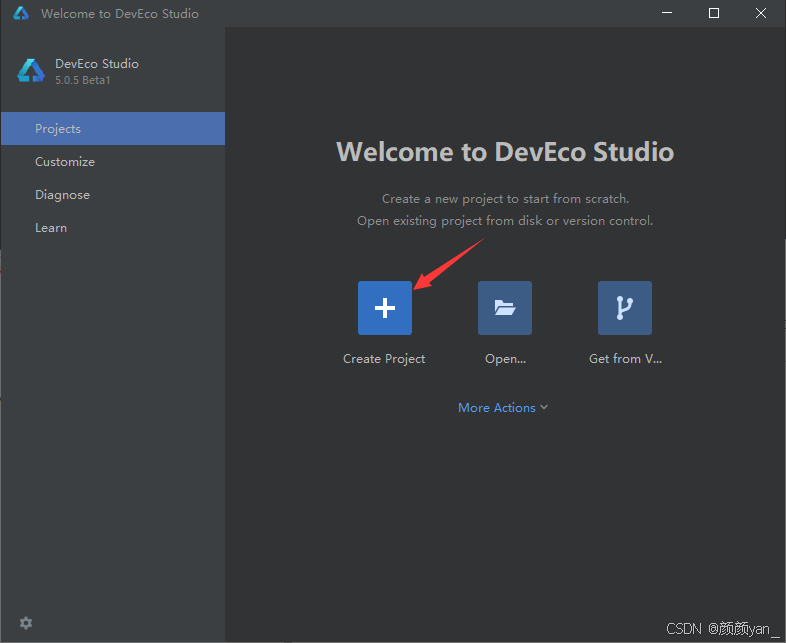Screen dimensions: 786x643
Task: Click the DevEco Studio logo in sidebar
Action: (31, 71)
